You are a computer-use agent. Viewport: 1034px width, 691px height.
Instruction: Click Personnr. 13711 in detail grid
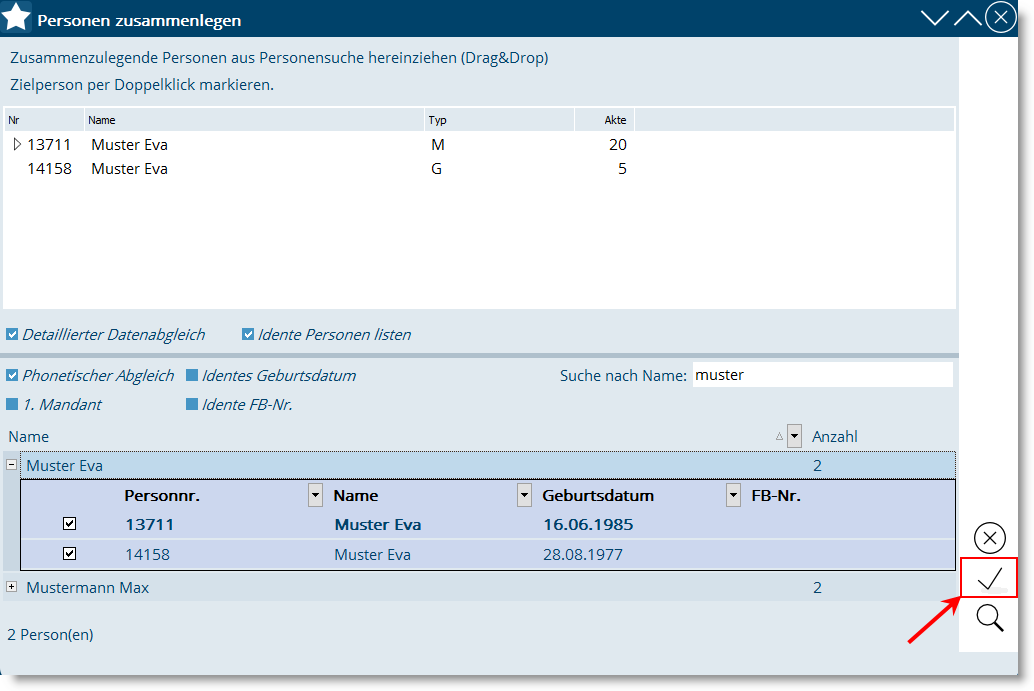tap(150, 524)
